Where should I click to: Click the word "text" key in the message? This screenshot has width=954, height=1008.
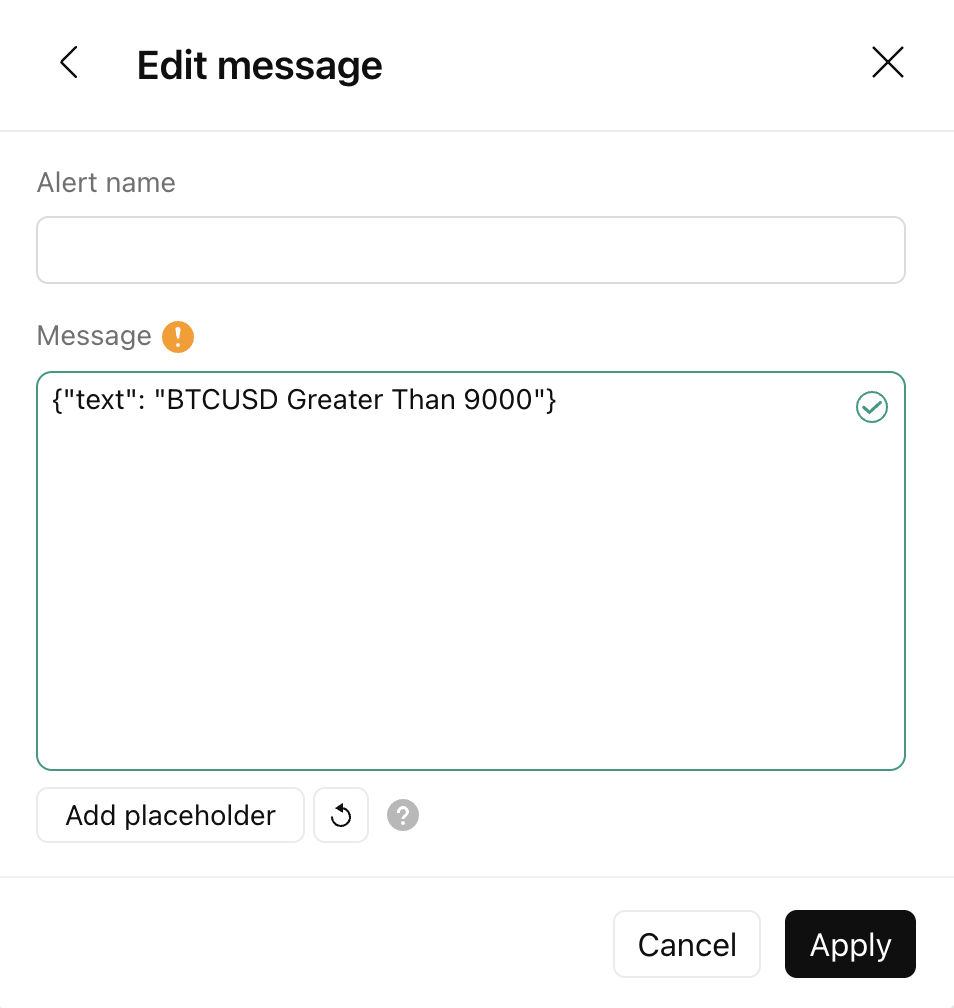point(100,400)
